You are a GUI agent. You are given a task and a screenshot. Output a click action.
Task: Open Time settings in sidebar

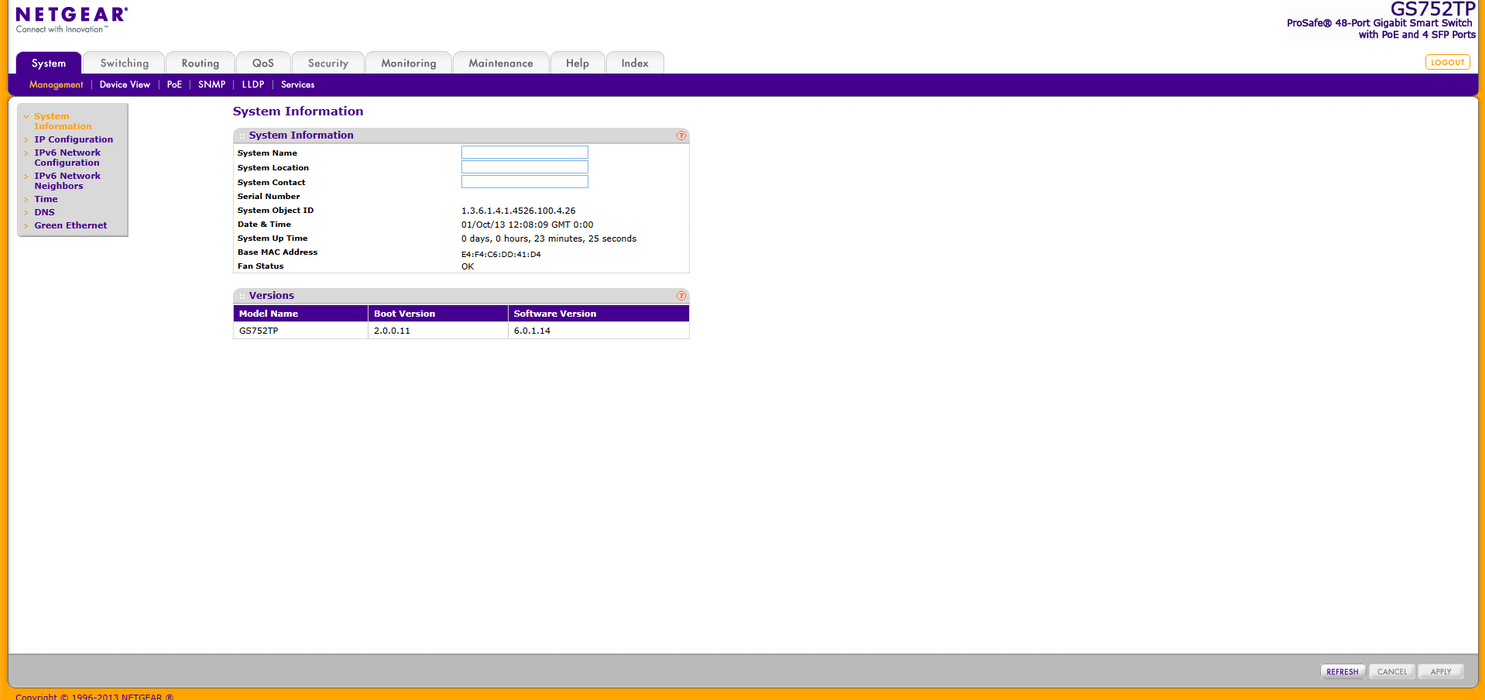point(46,199)
